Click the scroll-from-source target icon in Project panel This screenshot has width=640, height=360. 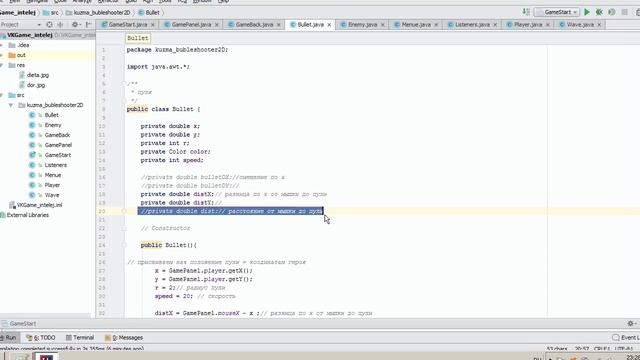tap(49, 24)
